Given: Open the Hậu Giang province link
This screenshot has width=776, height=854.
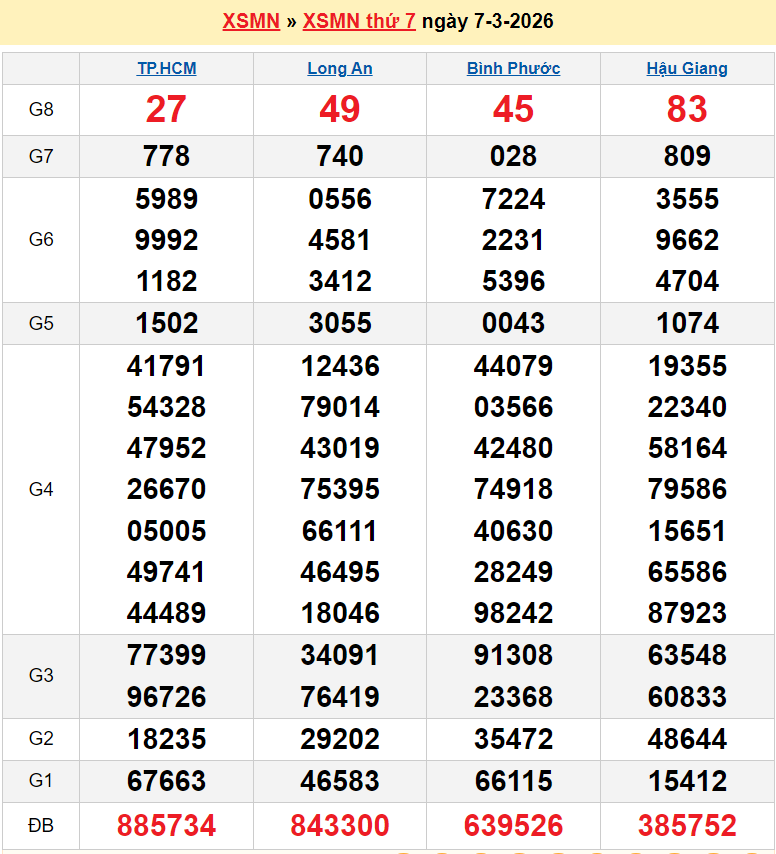Looking at the screenshot, I should click(x=687, y=68).
